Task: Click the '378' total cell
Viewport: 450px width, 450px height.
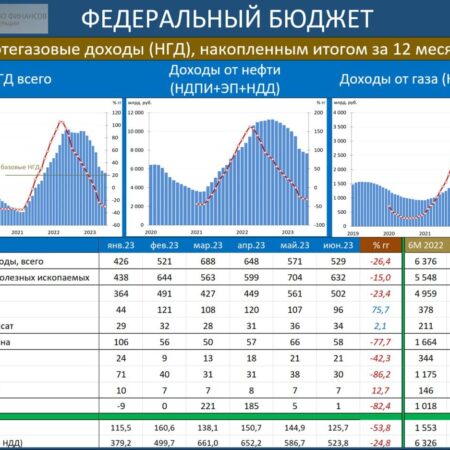Action: click(x=426, y=310)
